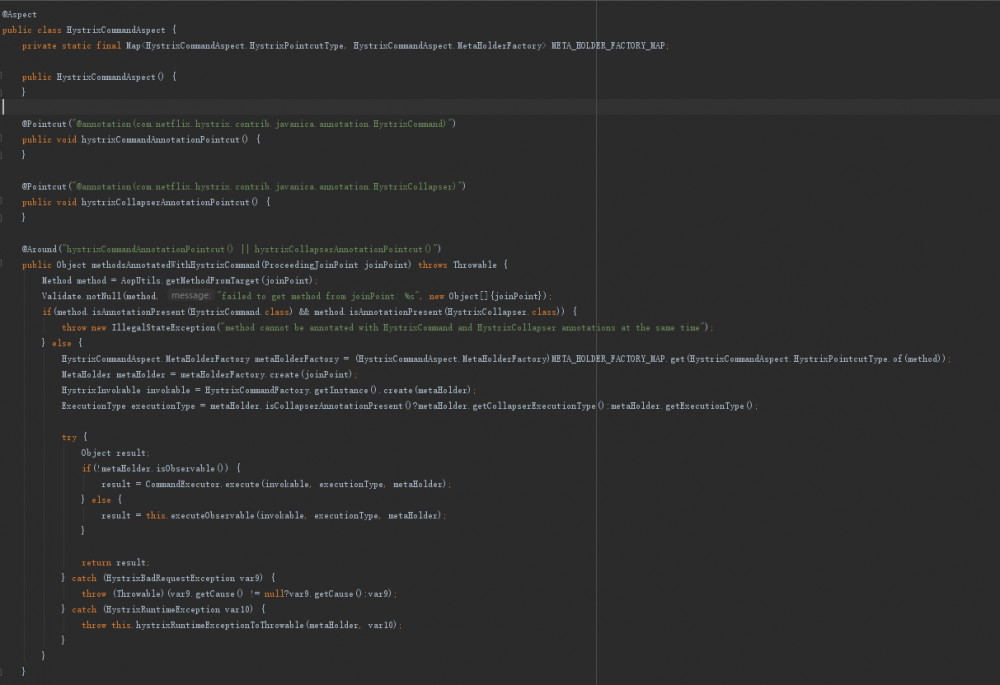The image size is (1000, 685).
Task: Click hystrixCollapserAnnotationPointcut() inside the @Around string
Action: point(343,249)
